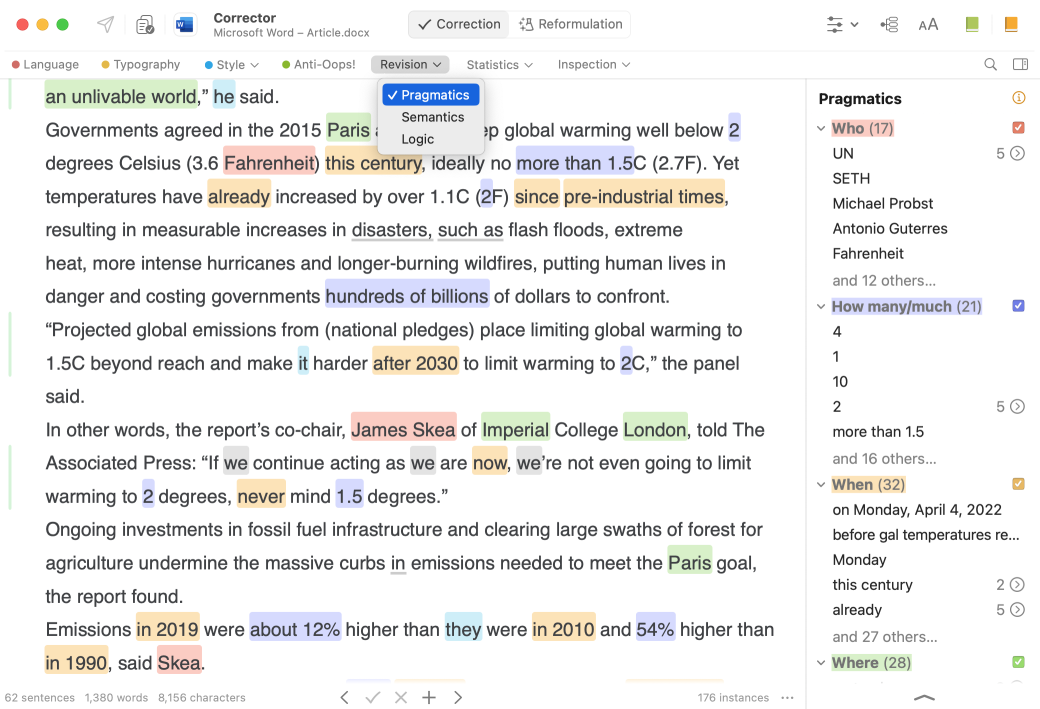Click 'and 12 others...' under Who
The height and width of the screenshot is (709, 1040).
click(x=884, y=280)
